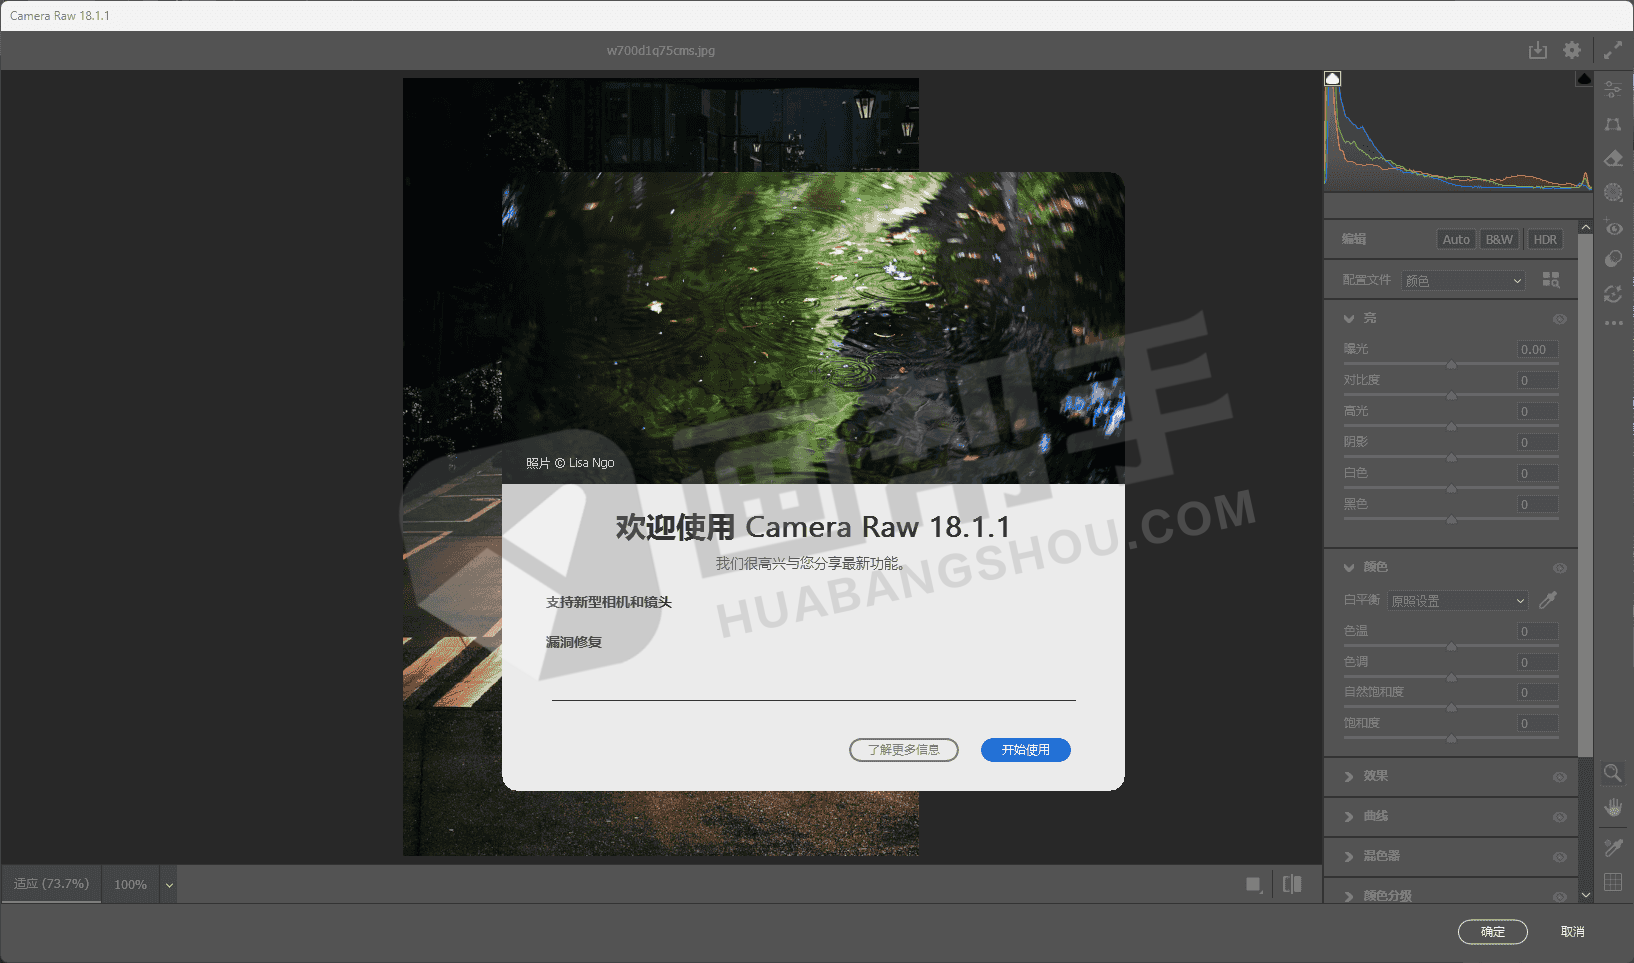Expand the 曲线 curve section
Screen dimensions: 1634x963
click(x=1376, y=816)
